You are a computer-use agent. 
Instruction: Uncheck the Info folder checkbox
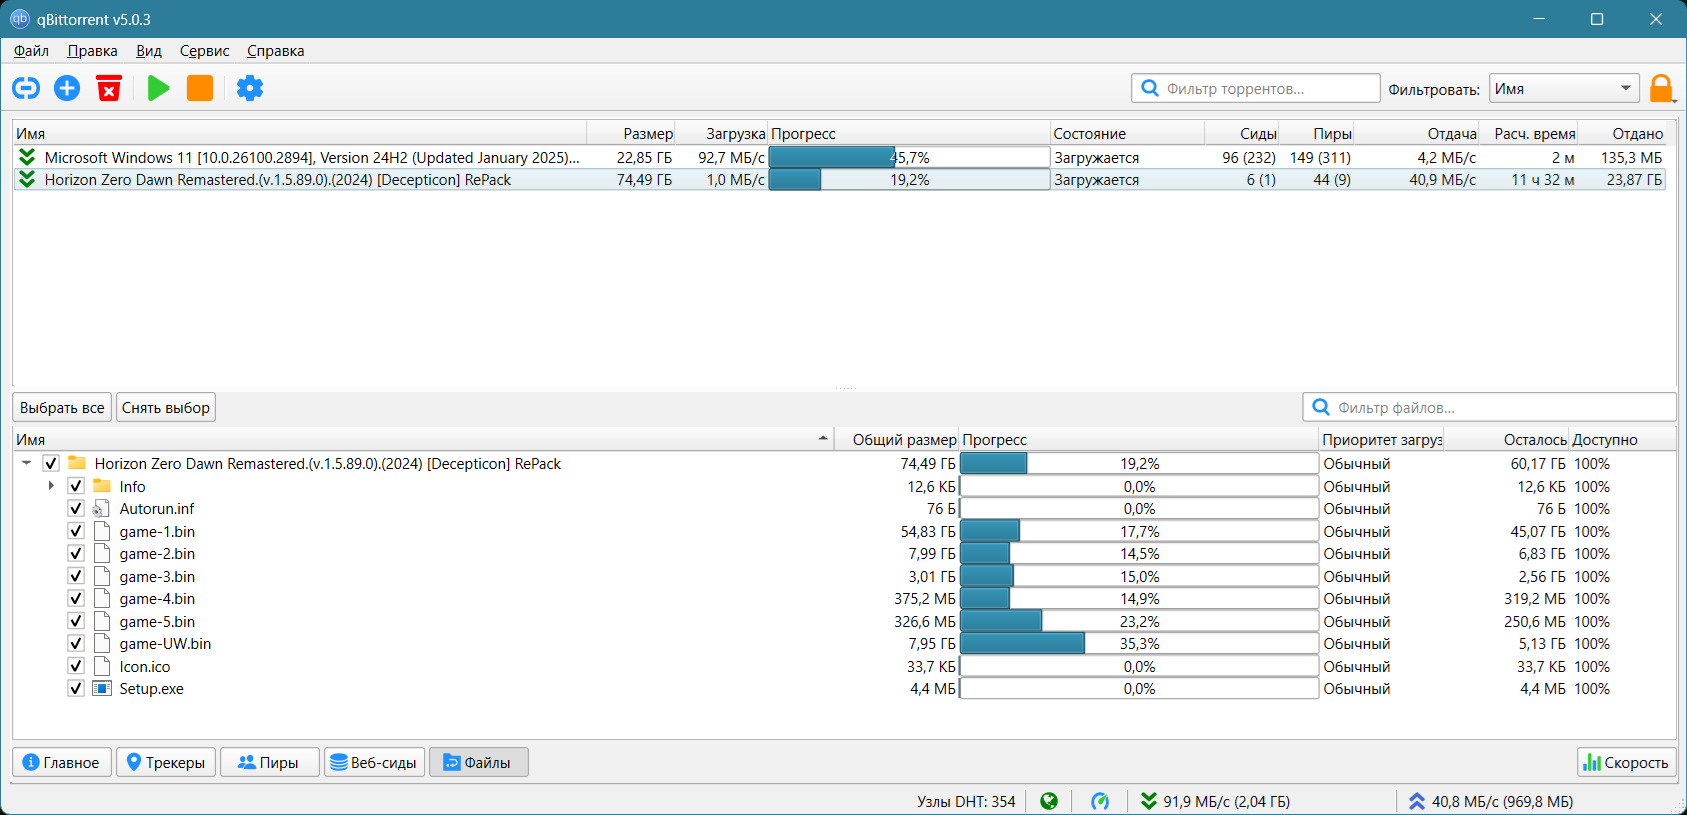click(x=76, y=486)
